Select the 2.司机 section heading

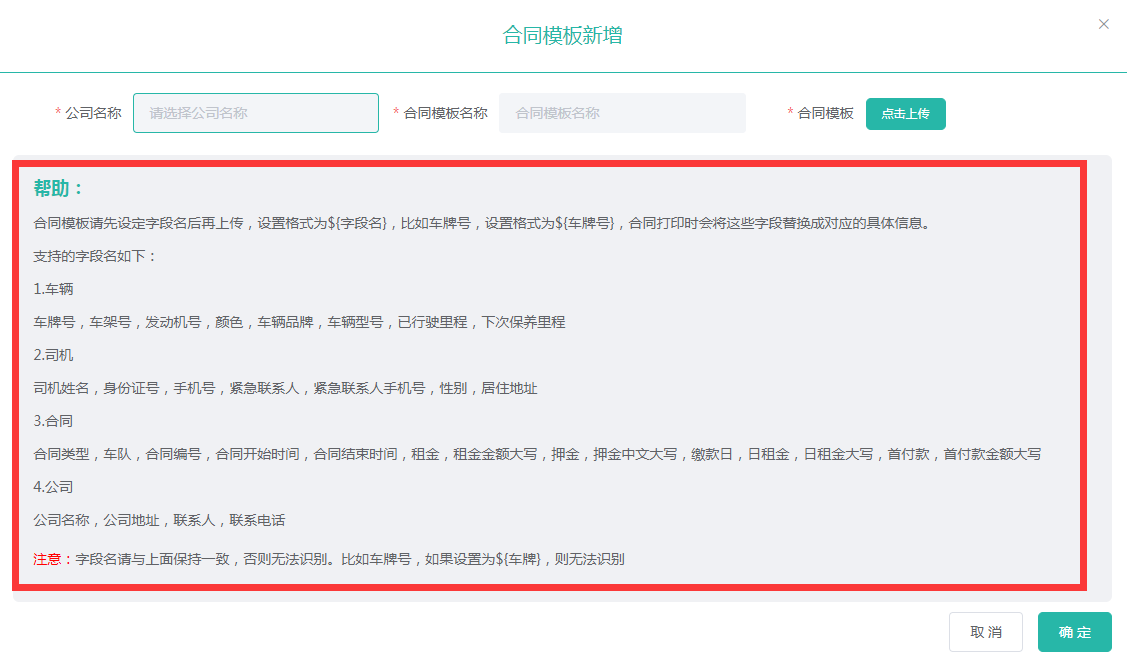53,355
